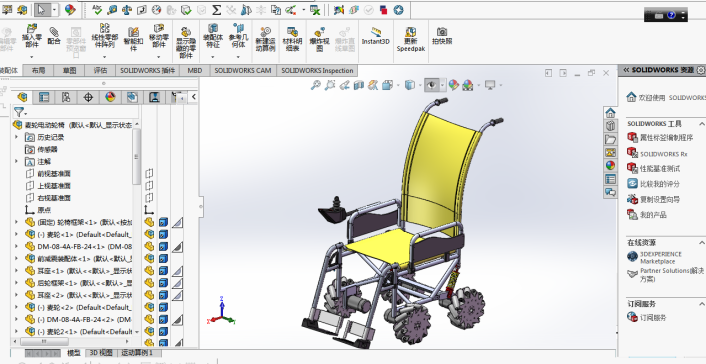The width and height of the screenshot is (706, 364).
Task: Open the SOLIDWORKS Inspection tab
Action: pos(317,70)
